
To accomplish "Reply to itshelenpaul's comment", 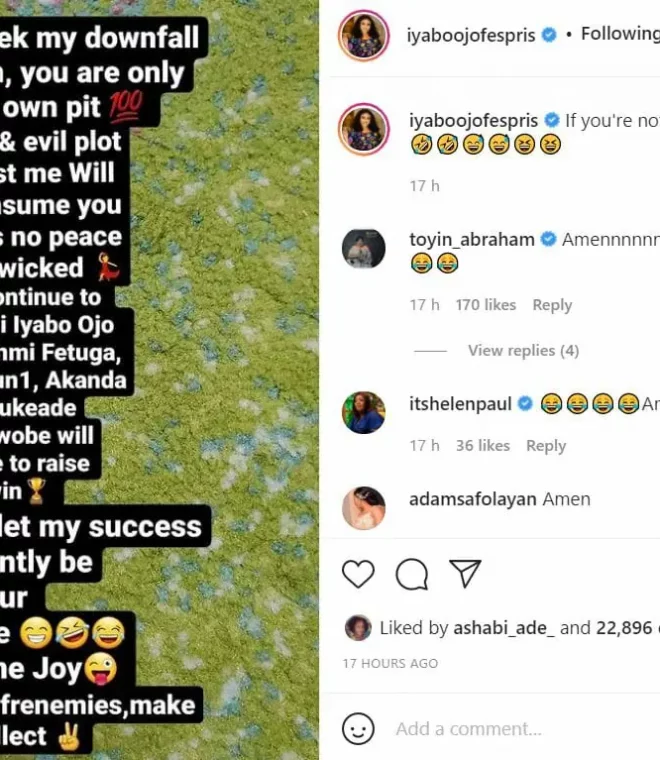I will [x=546, y=446].
